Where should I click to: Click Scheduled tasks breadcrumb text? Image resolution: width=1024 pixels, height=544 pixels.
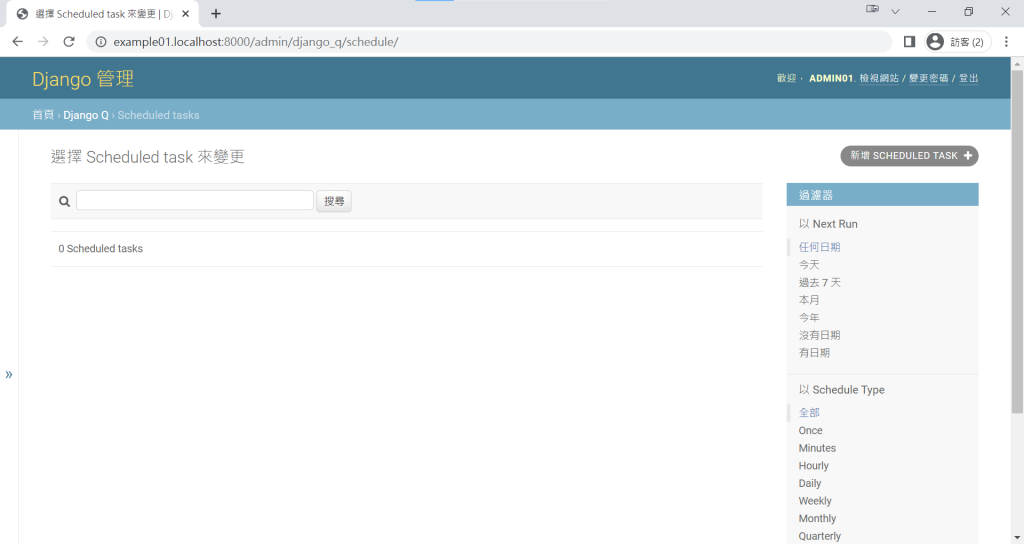coord(158,115)
